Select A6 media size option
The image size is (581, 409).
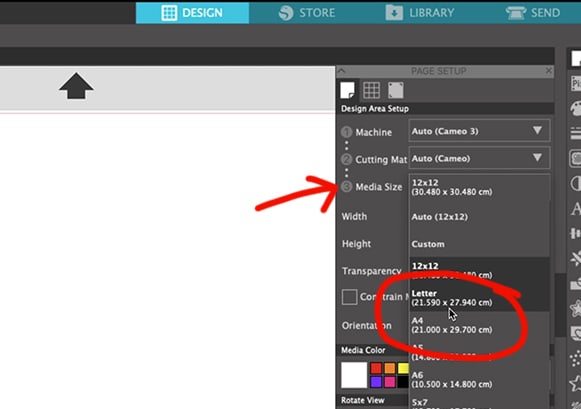pyautogui.click(x=479, y=379)
